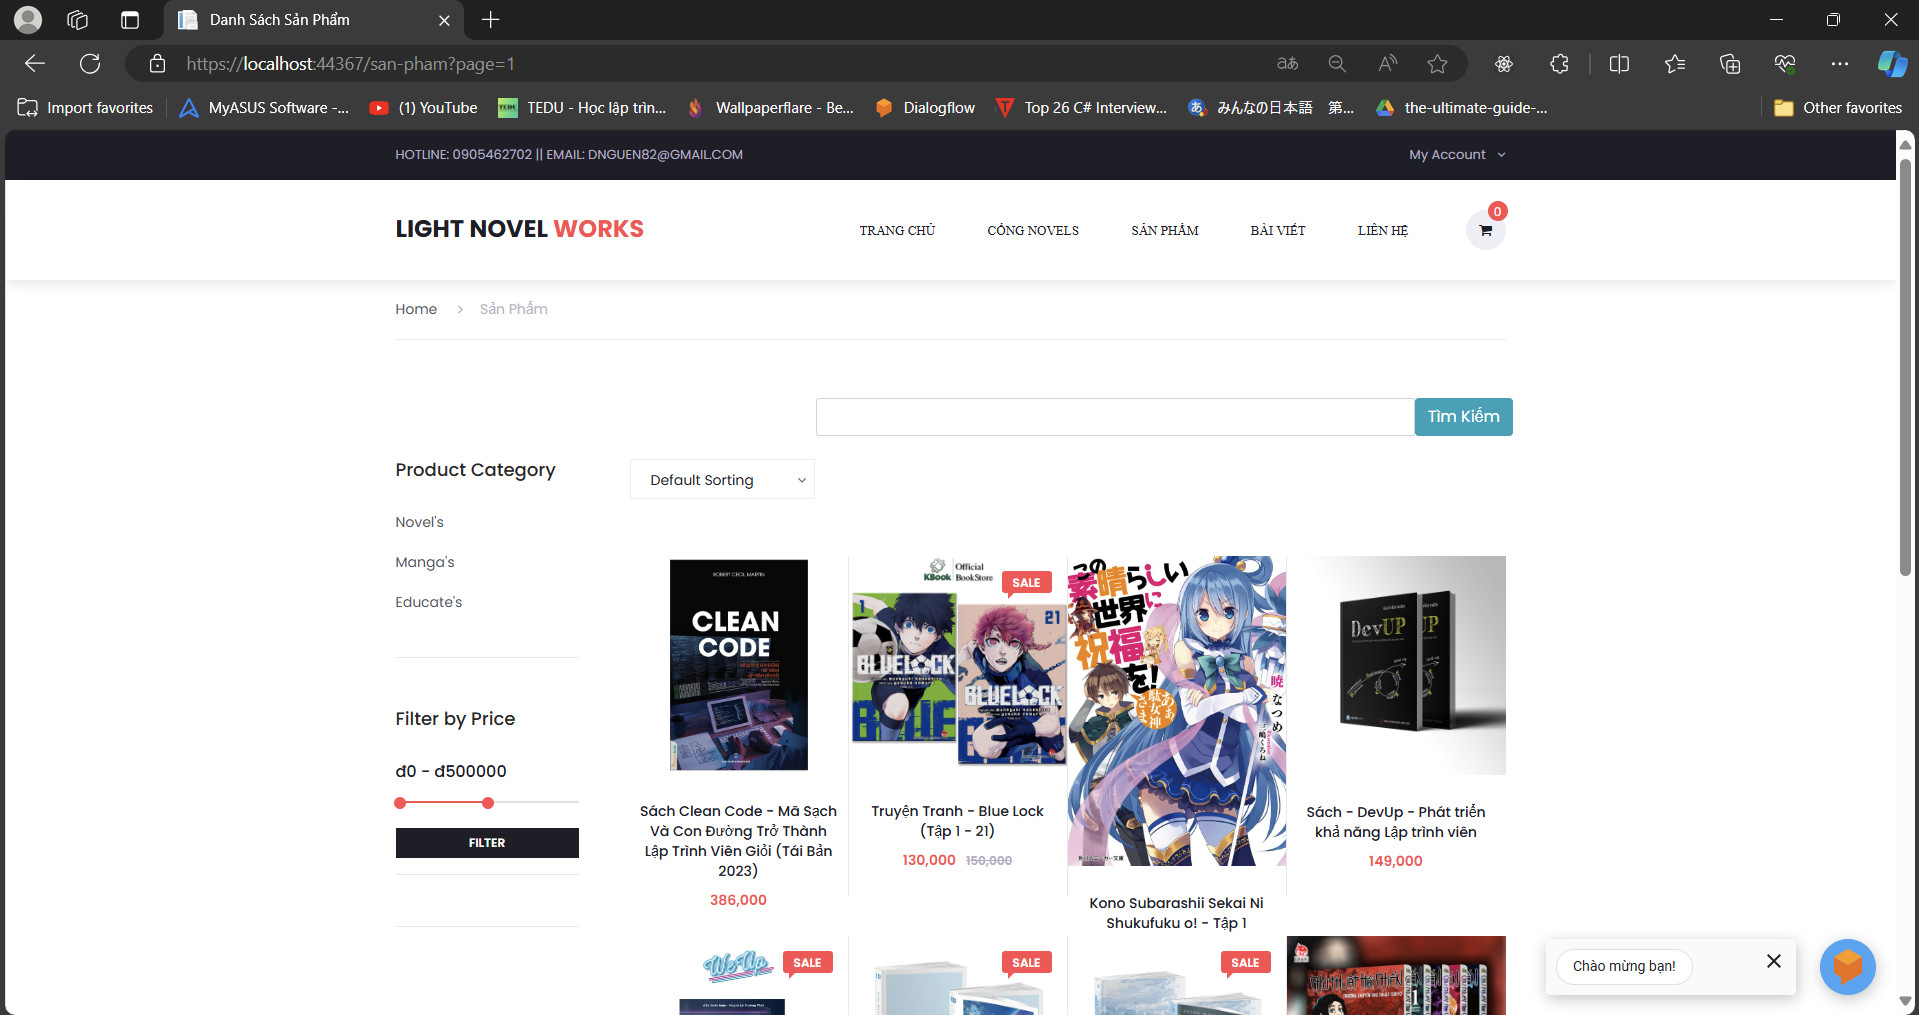Open Blue Lock manga cover thumbnail
1919x1015 pixels.
pyautogui.click(x=957, y=665)
